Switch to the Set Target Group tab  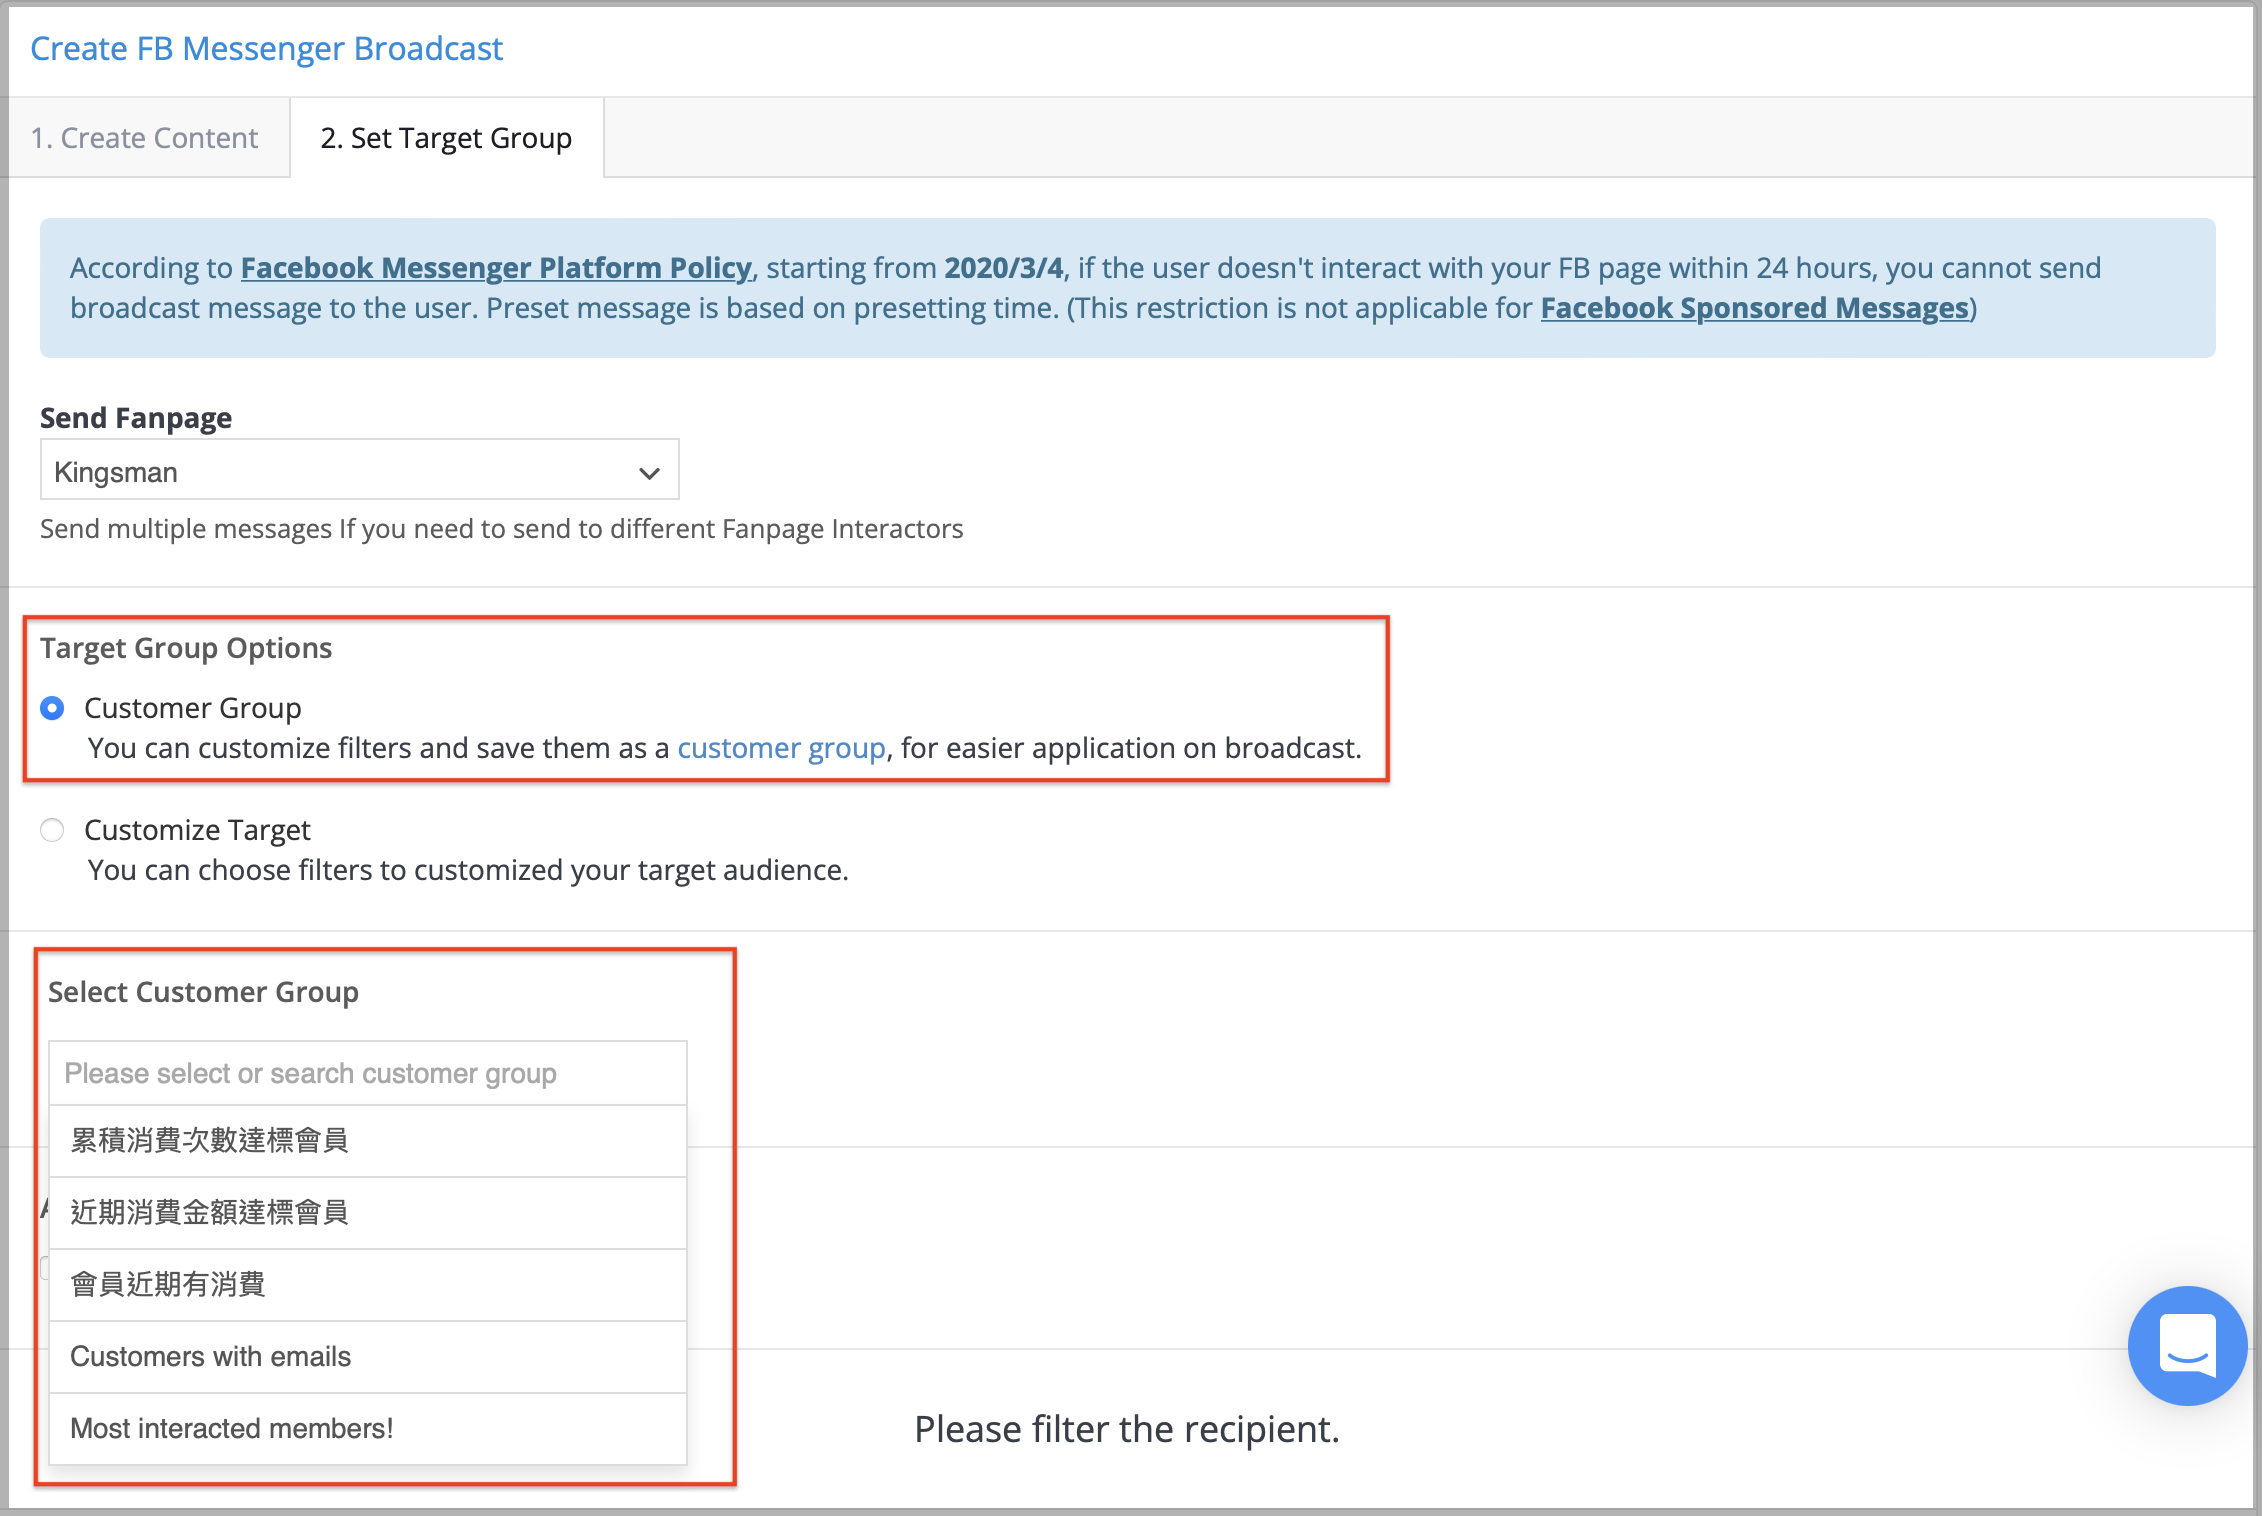[x=446, y=137]
